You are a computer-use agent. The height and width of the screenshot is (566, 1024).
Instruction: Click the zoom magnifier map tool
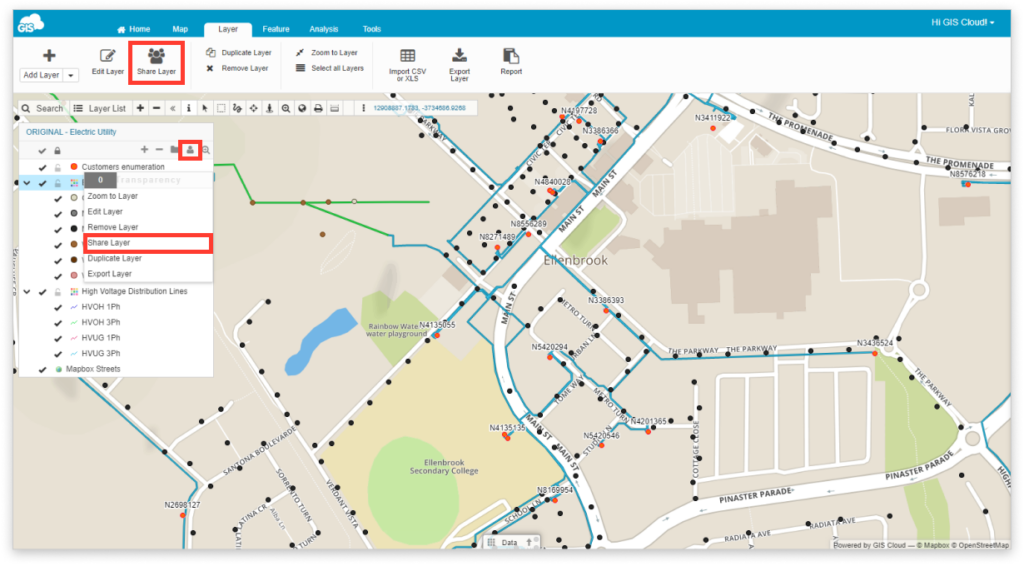point(285,108)
